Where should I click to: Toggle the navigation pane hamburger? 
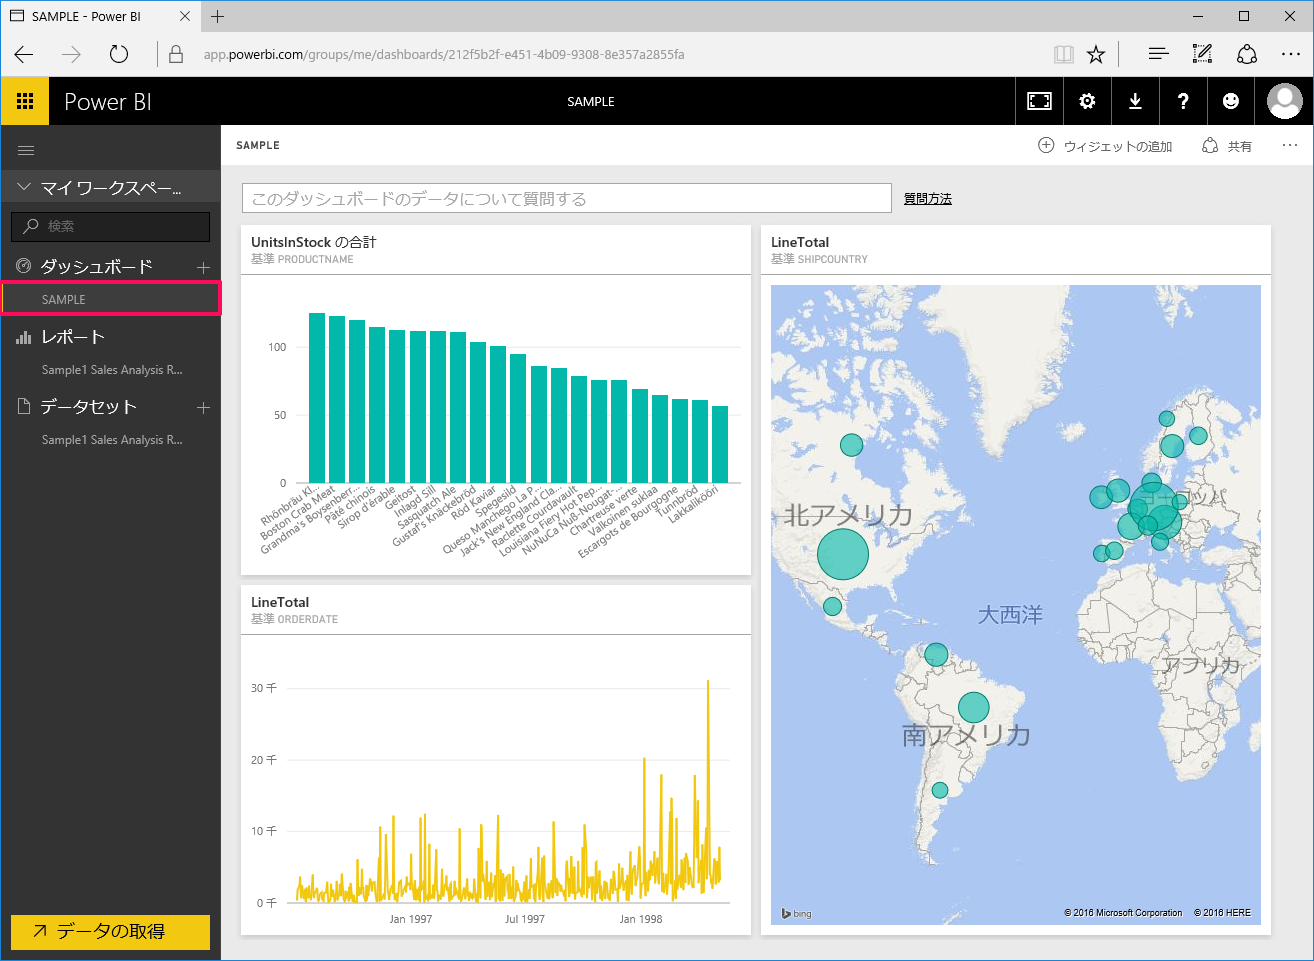[26, 150]
